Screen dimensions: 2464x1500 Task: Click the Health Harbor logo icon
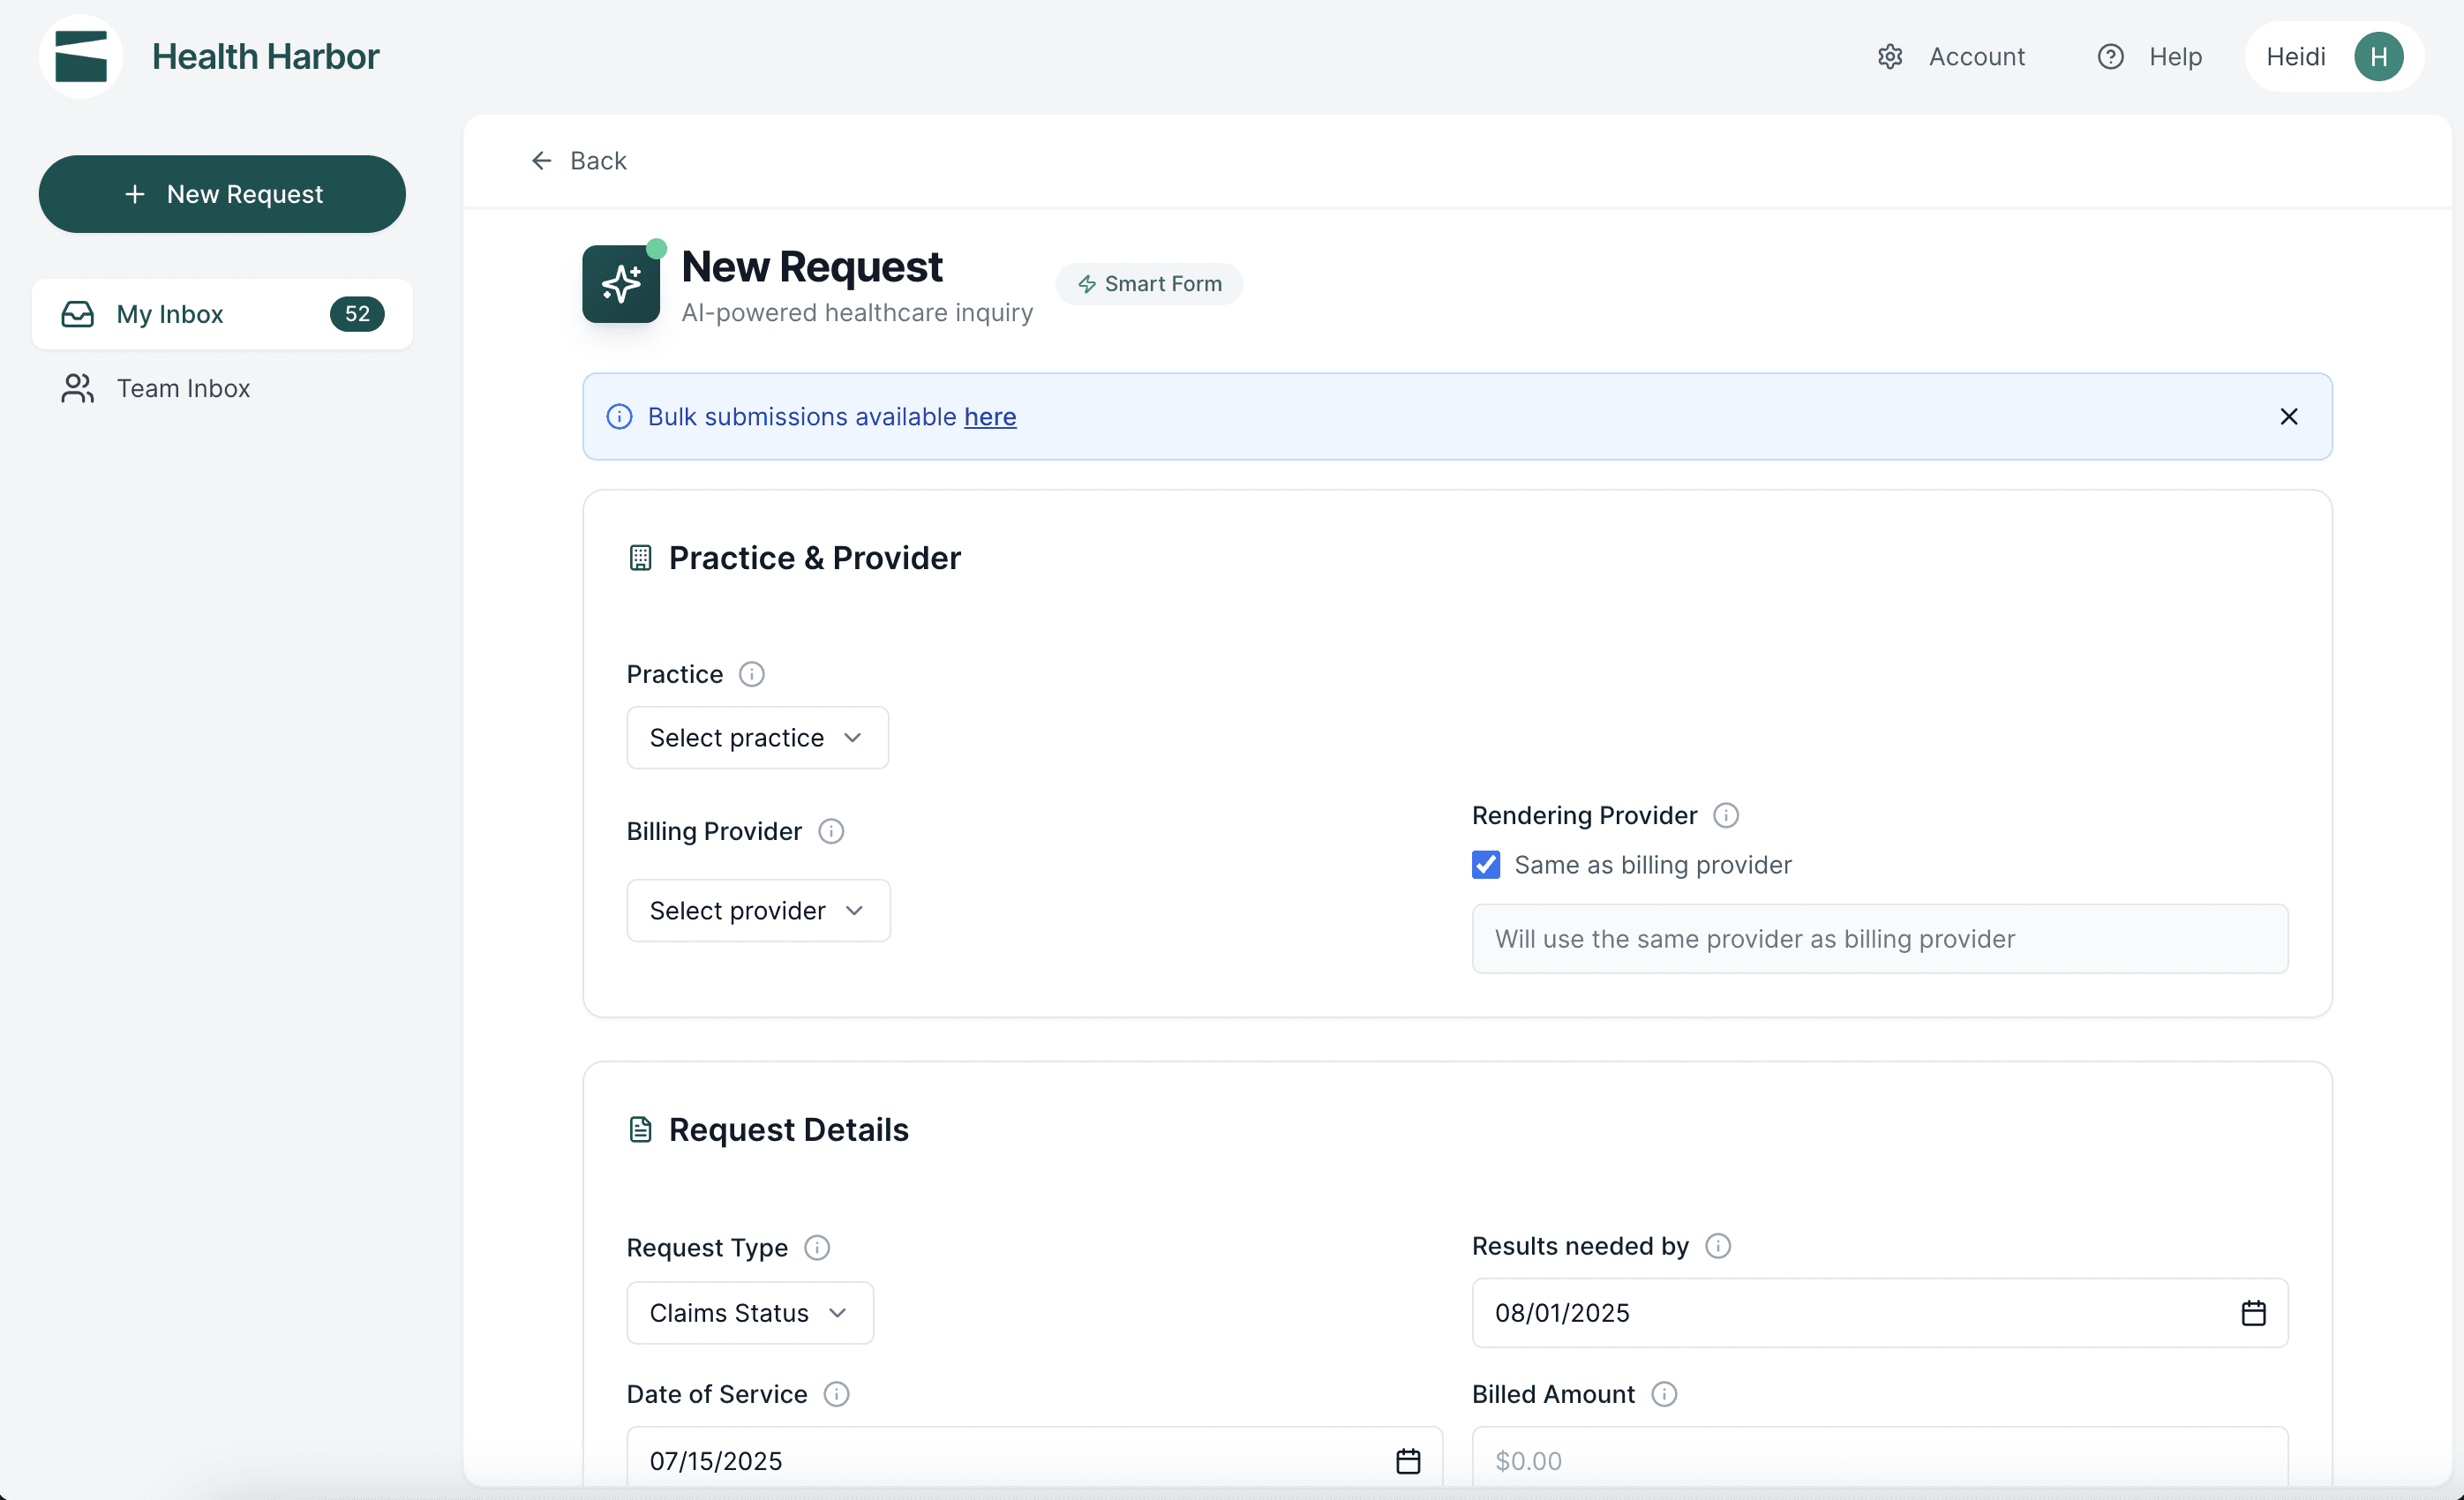tap(81, 56)
